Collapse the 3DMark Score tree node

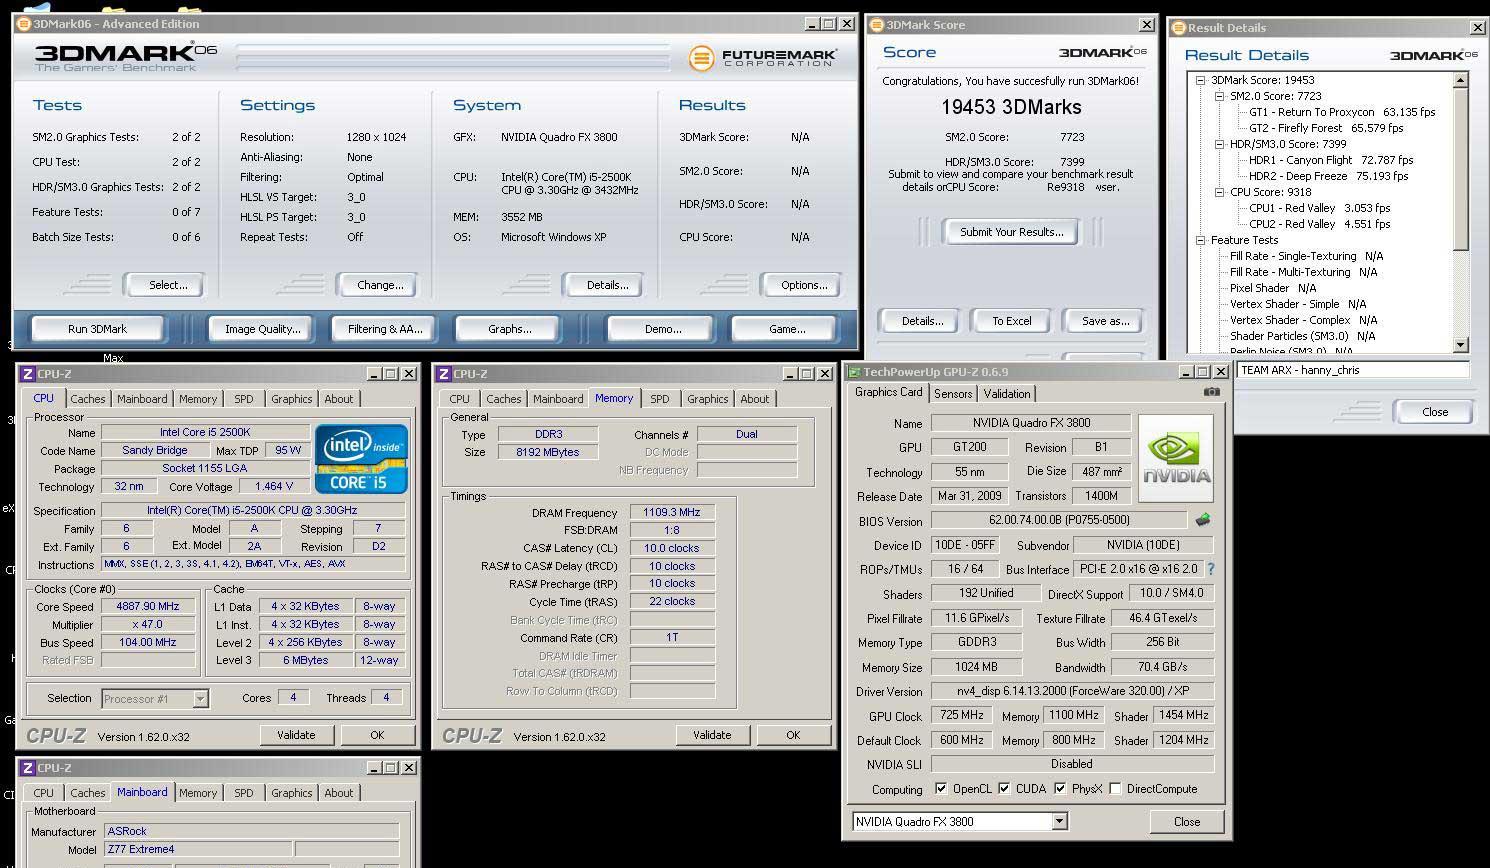point(1201,80)
